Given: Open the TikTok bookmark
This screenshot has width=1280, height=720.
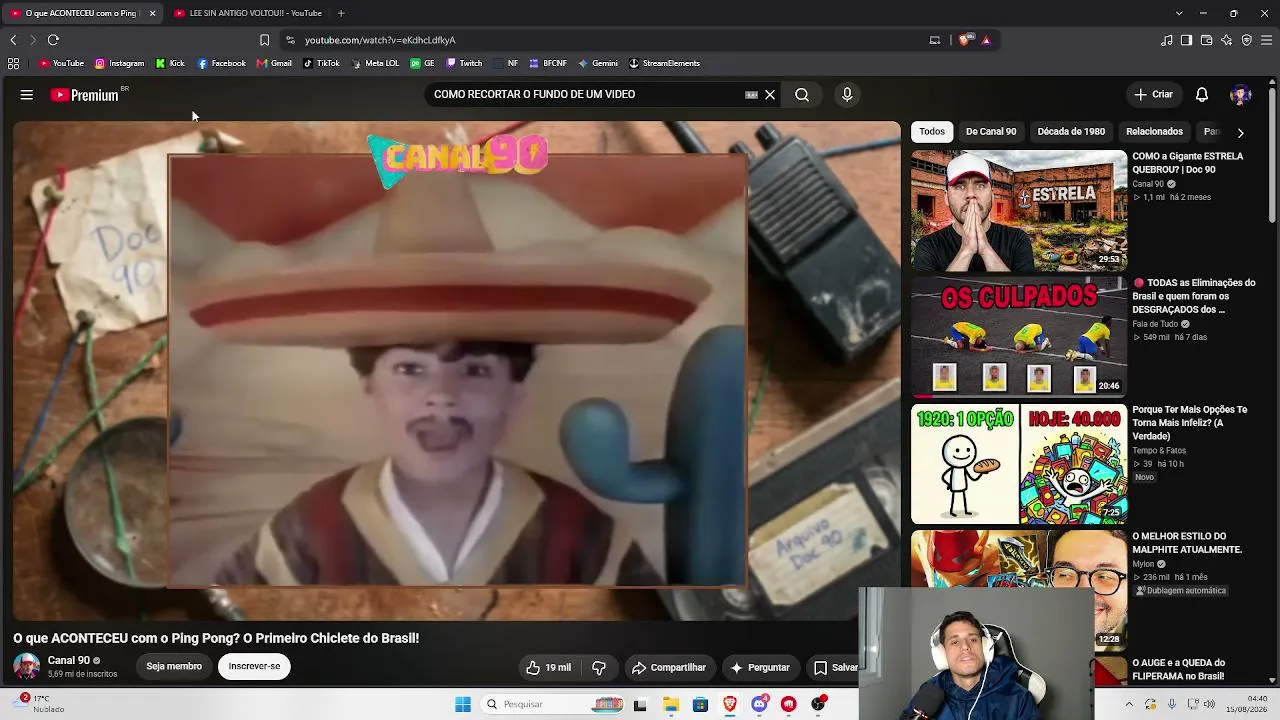Looking at the screenshot, I should 322,63.
